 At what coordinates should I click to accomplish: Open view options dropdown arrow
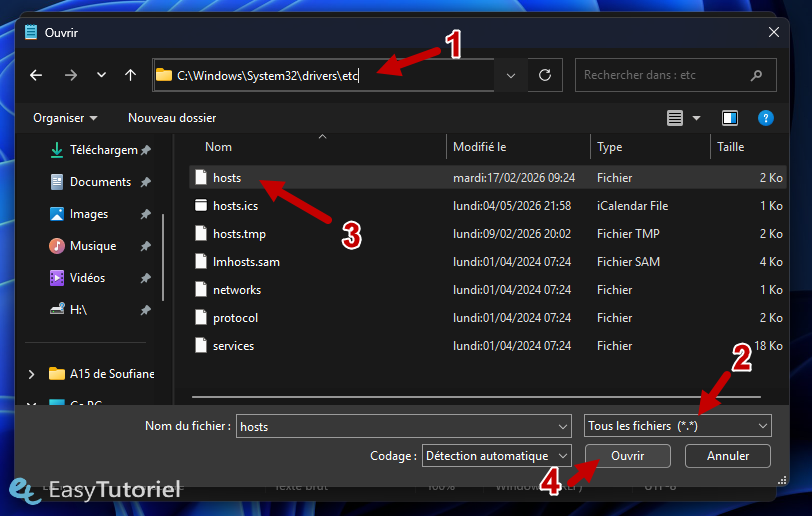coord(697,118)
